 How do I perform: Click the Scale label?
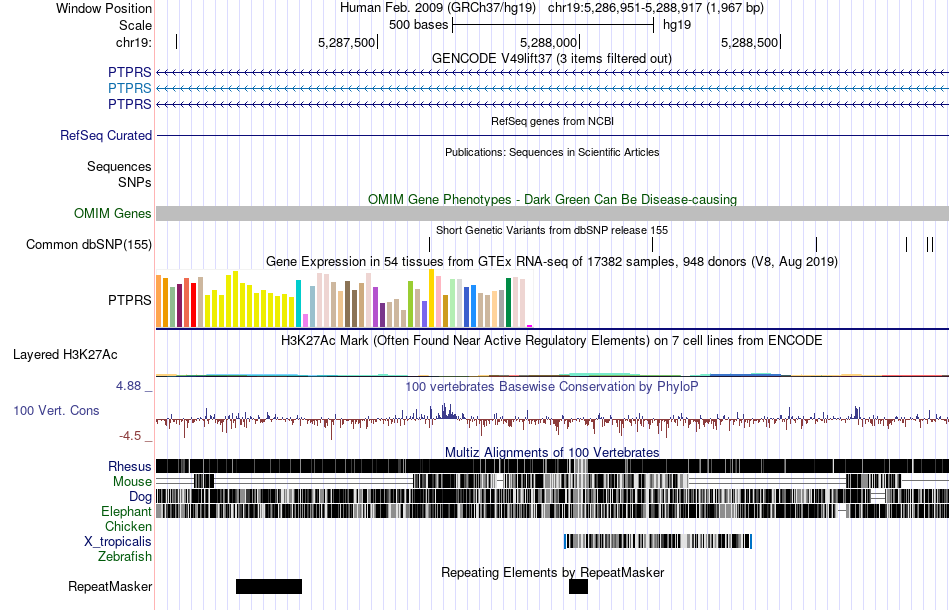(135, 25)
